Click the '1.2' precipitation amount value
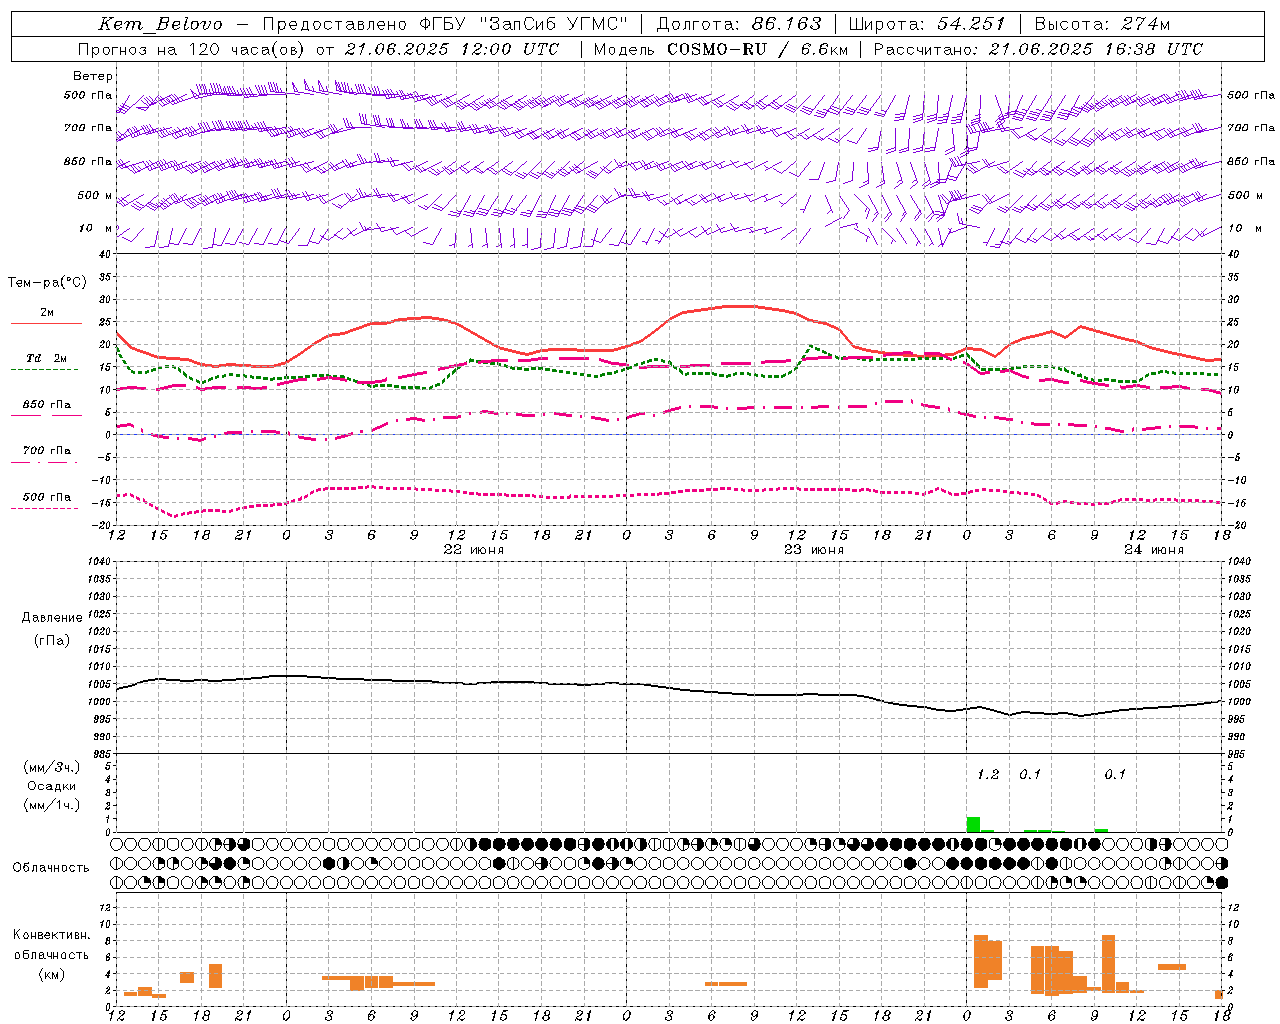This screenshot has height=1024, width=1280. click(987, 775)
